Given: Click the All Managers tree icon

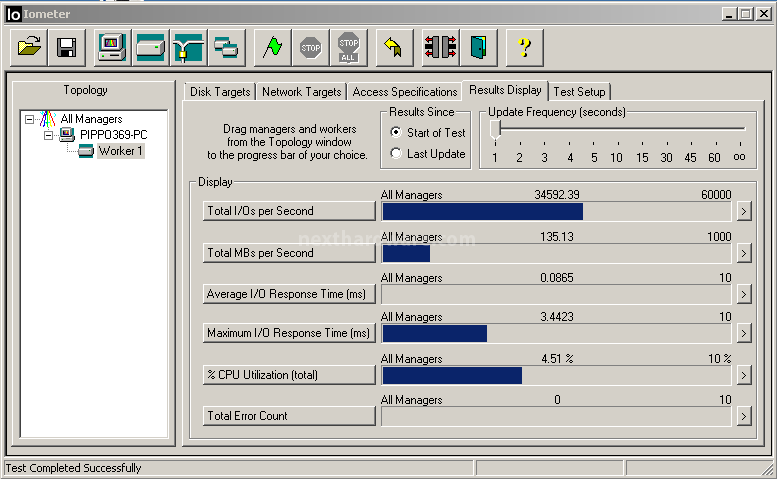Looking at the screenshot, I should [x=48, y=119].
